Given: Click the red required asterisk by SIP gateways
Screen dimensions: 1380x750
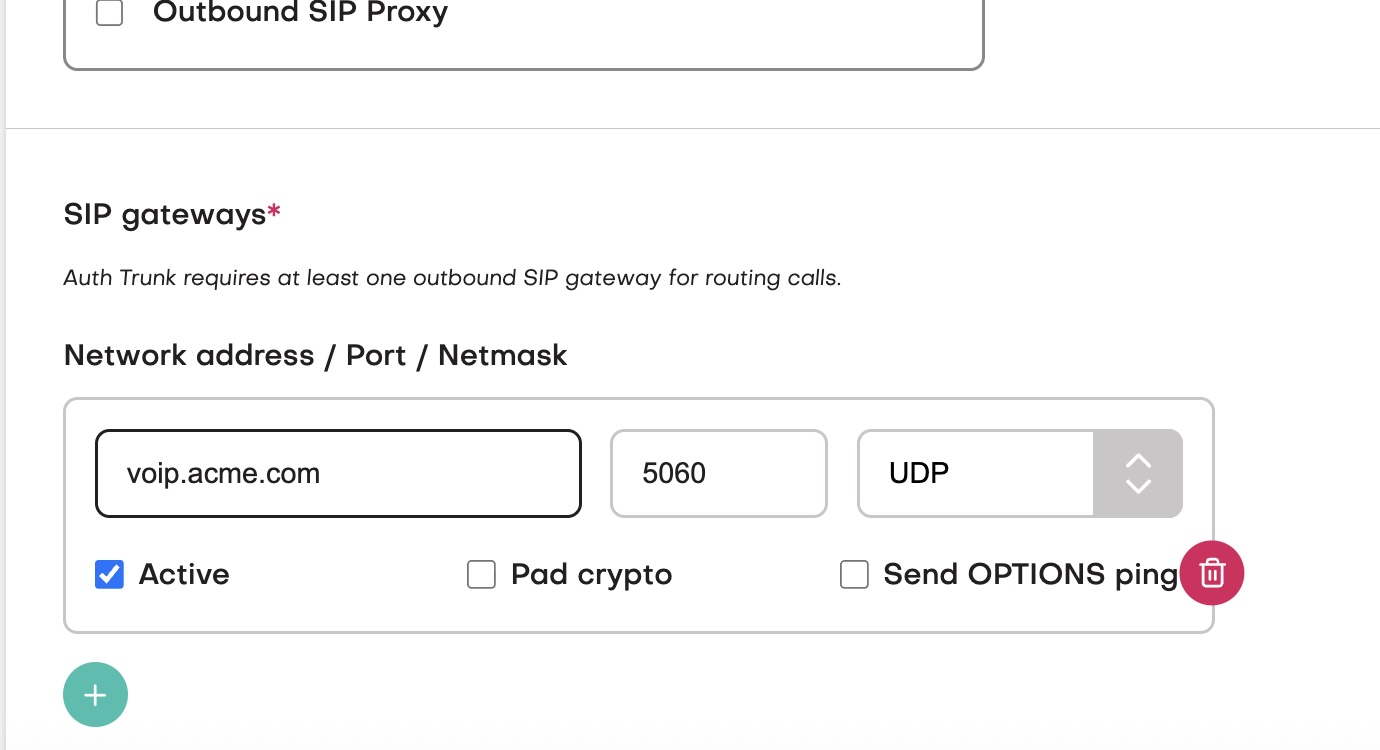Looking at the screenshot, I should click(x=274, y=213).
